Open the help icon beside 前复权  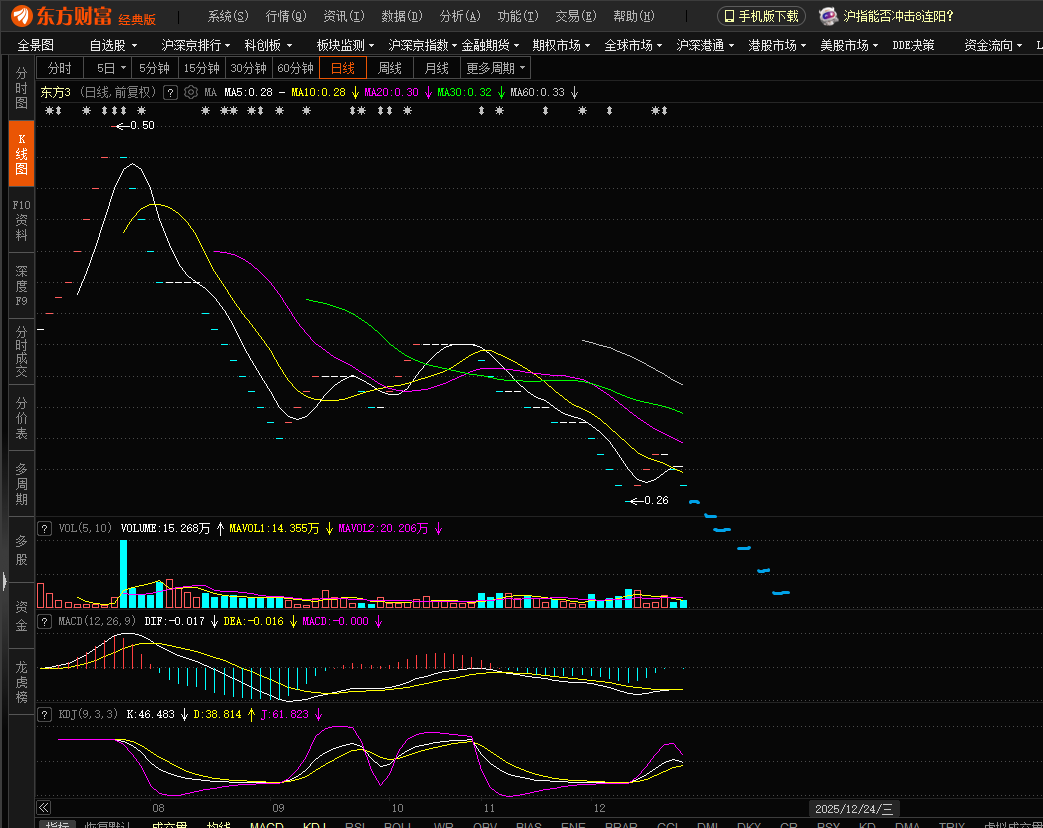pos(170,92)
